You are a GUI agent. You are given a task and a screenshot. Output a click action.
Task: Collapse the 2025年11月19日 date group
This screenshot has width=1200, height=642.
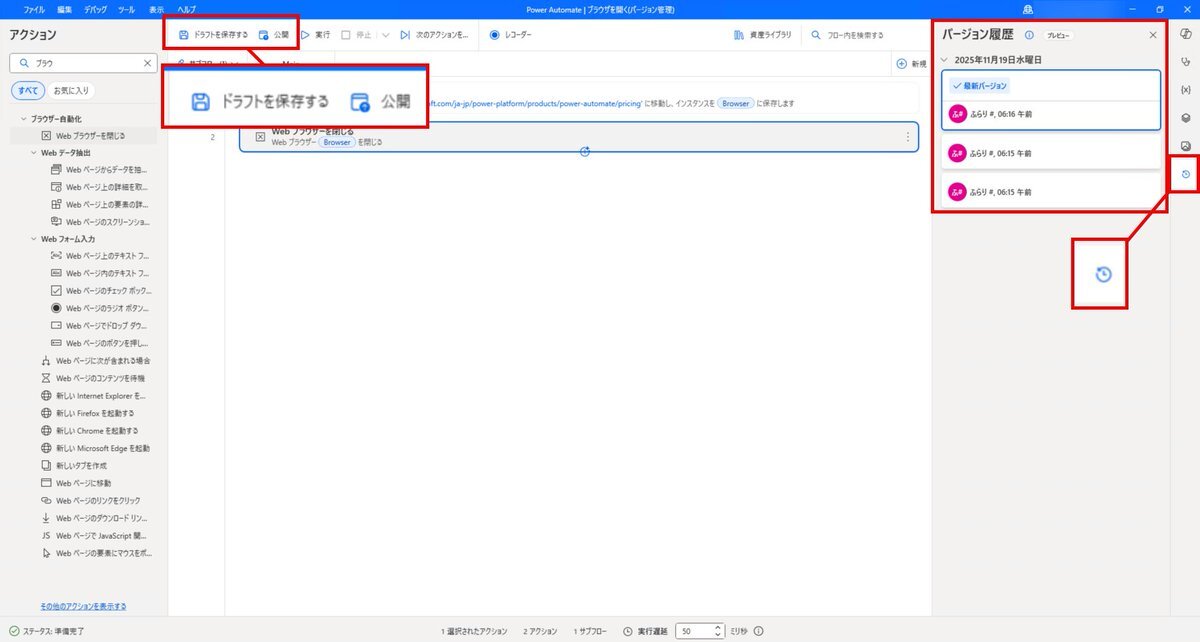945,60
